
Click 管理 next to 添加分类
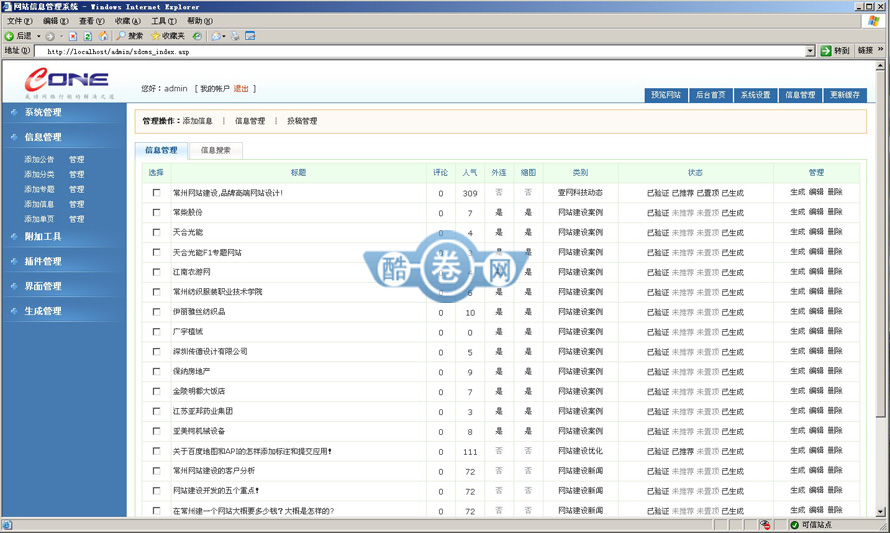click(77, 174)
